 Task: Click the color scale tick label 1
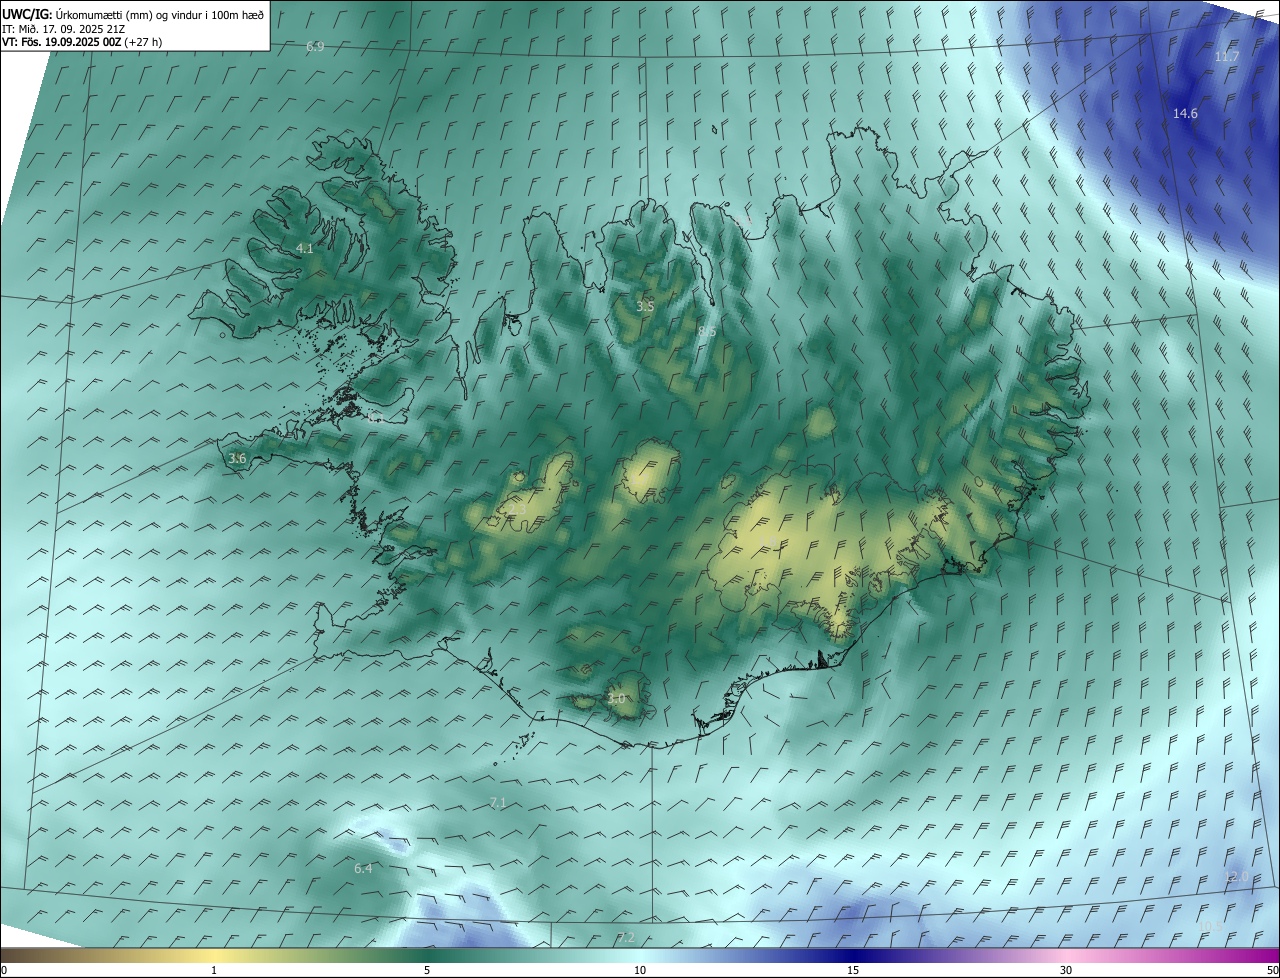pyautogui.click(x=214, y=970)
